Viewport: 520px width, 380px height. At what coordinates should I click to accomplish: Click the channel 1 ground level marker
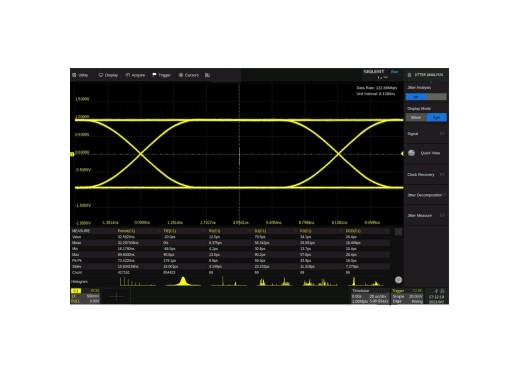click(72, 154)
